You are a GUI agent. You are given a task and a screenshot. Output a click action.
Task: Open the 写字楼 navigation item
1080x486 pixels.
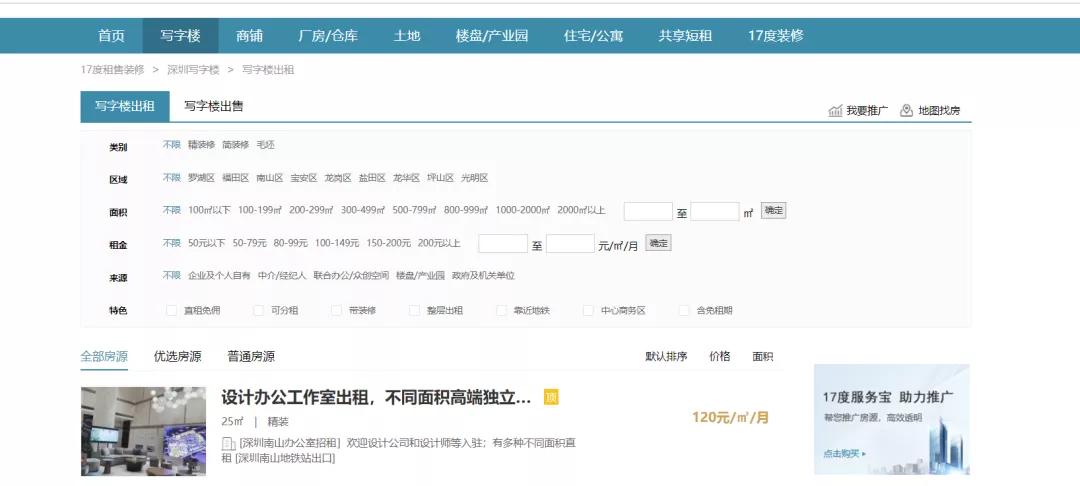(x=180, y=36)
